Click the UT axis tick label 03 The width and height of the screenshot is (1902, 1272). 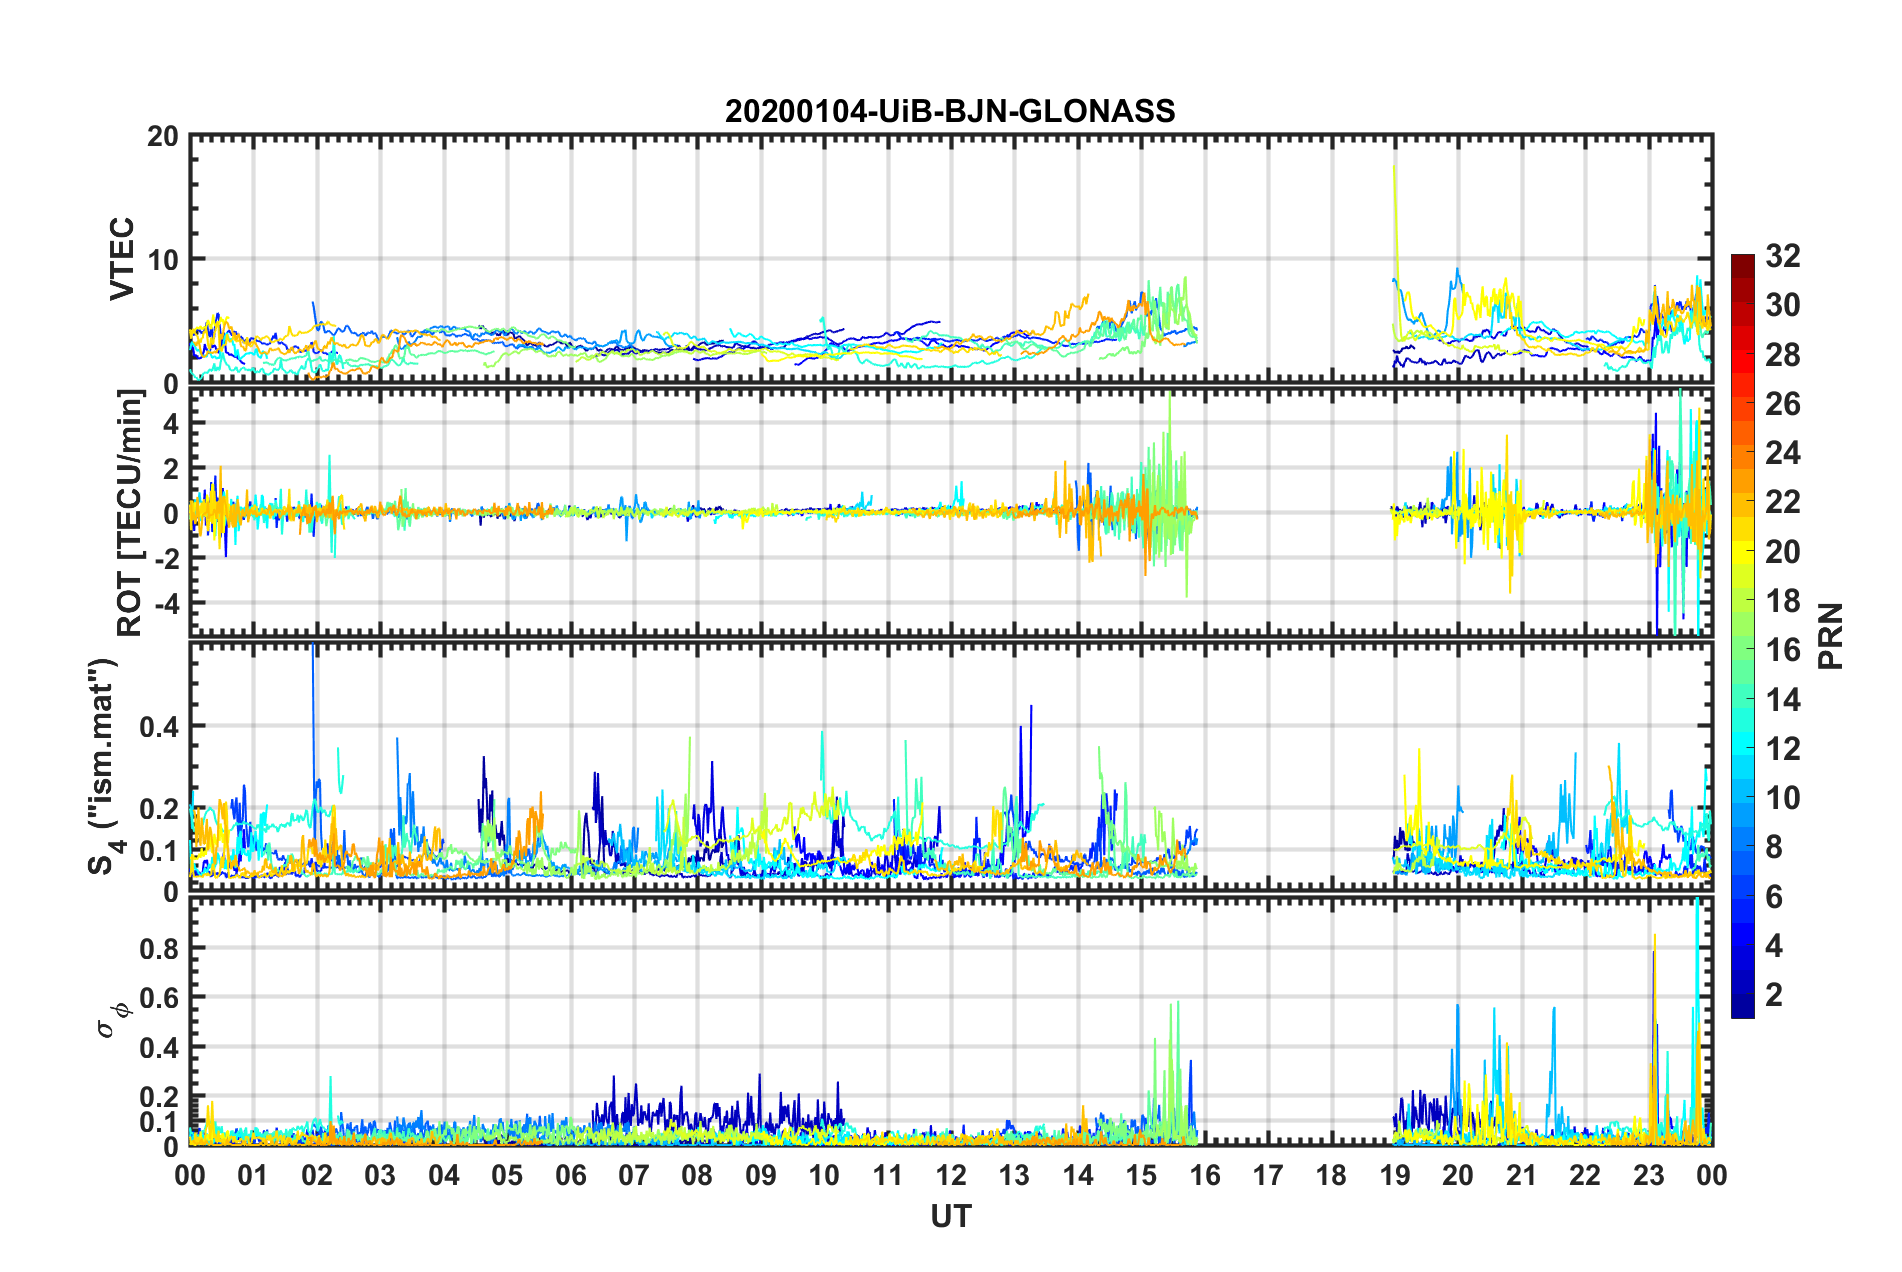tap(380, 1174)
